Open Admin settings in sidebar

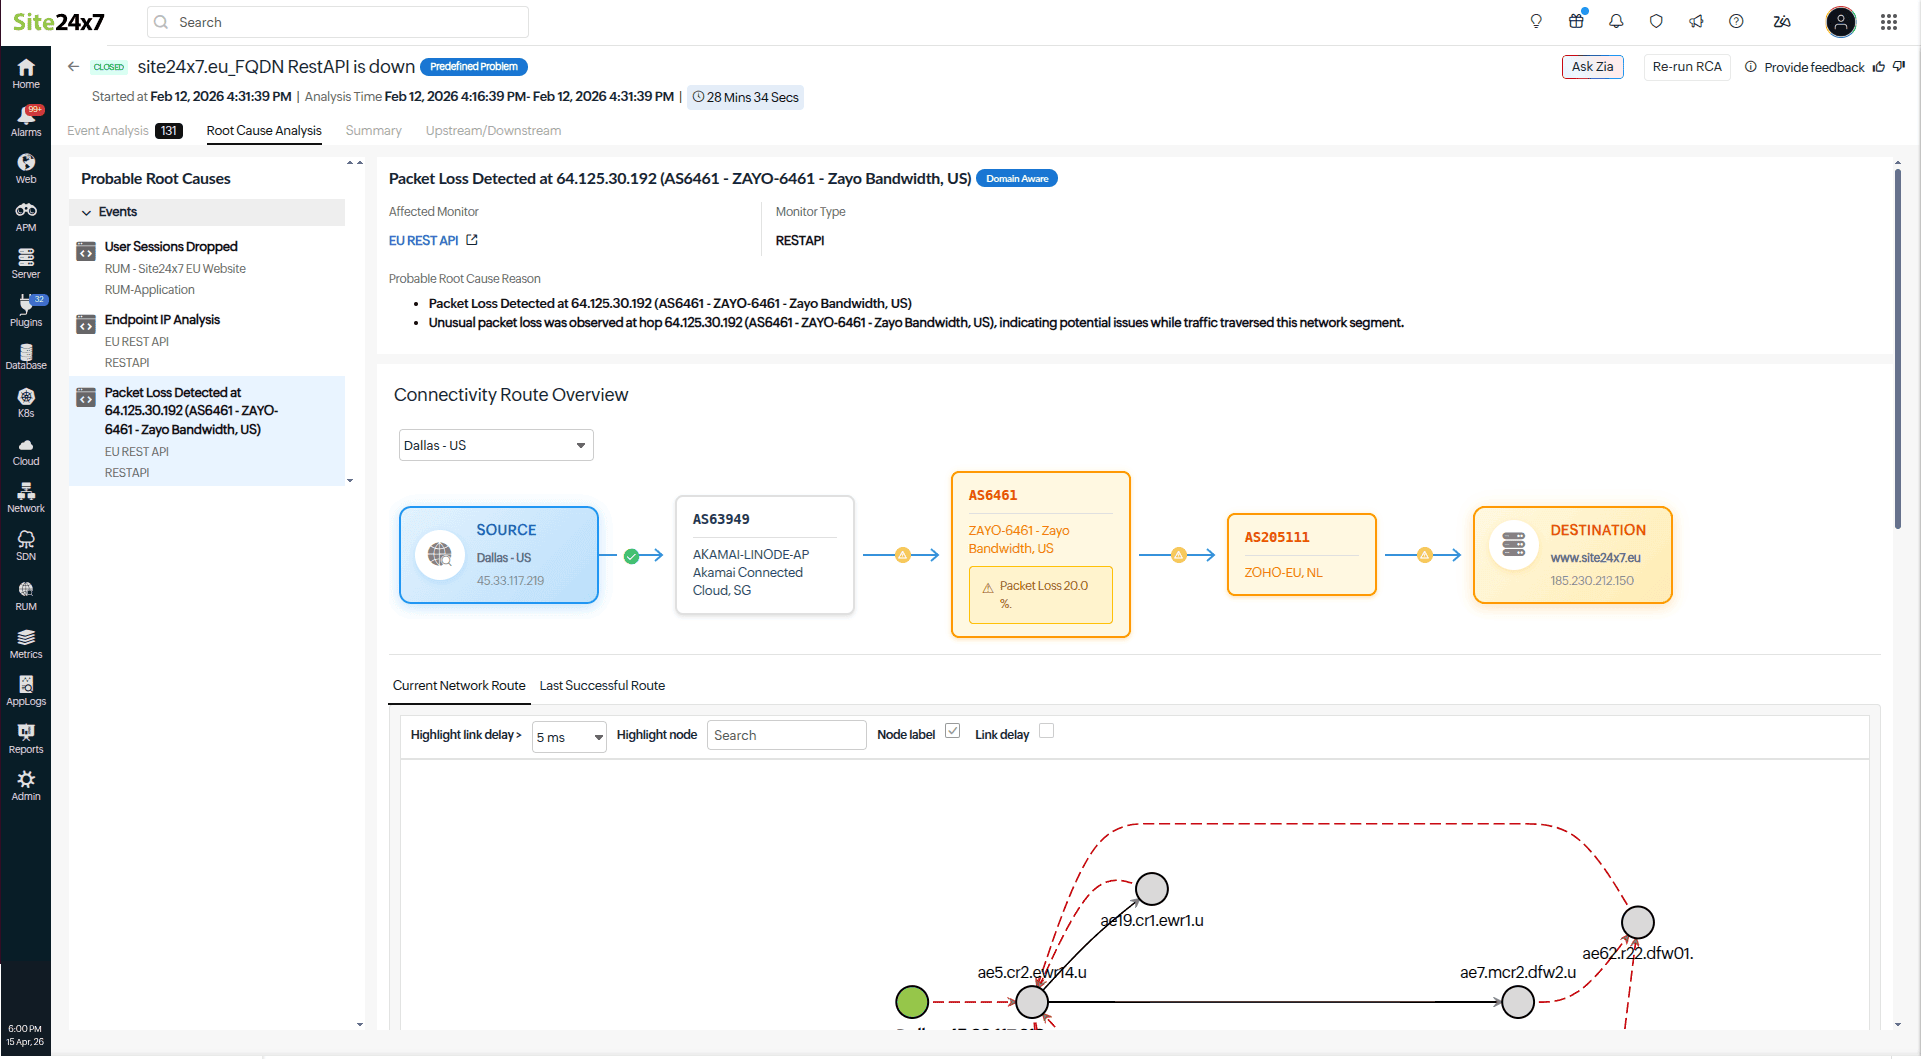26,786
